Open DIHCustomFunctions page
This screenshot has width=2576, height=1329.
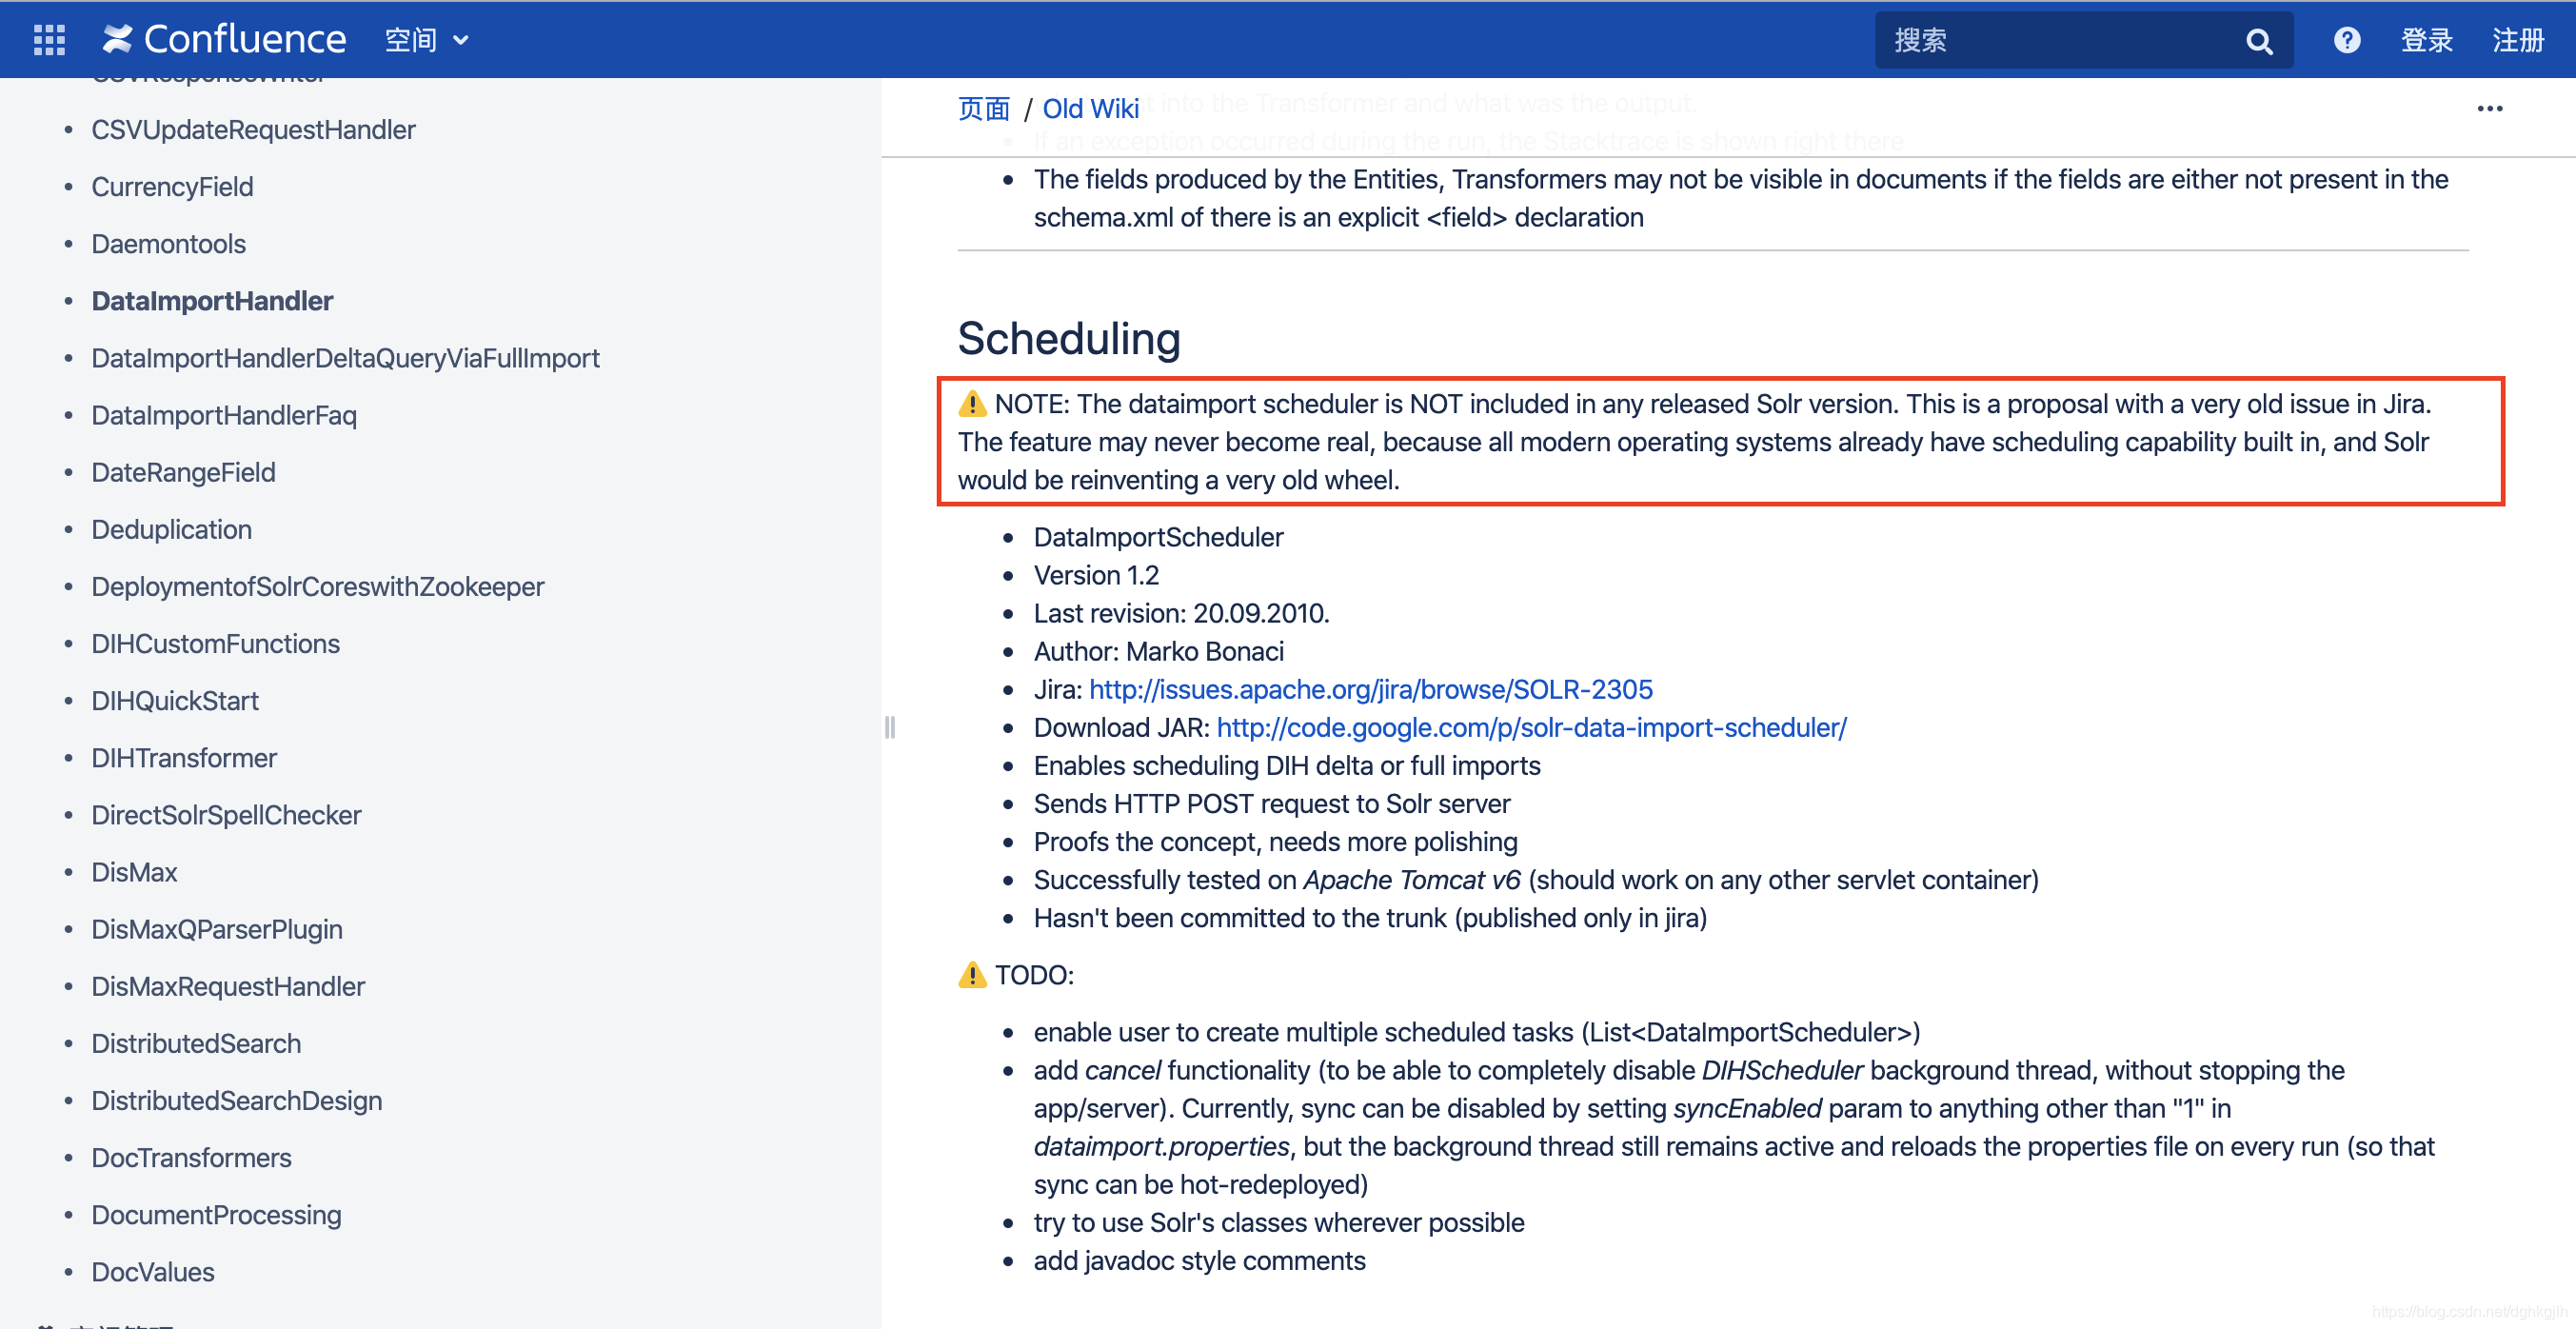[x=215, y=643]
